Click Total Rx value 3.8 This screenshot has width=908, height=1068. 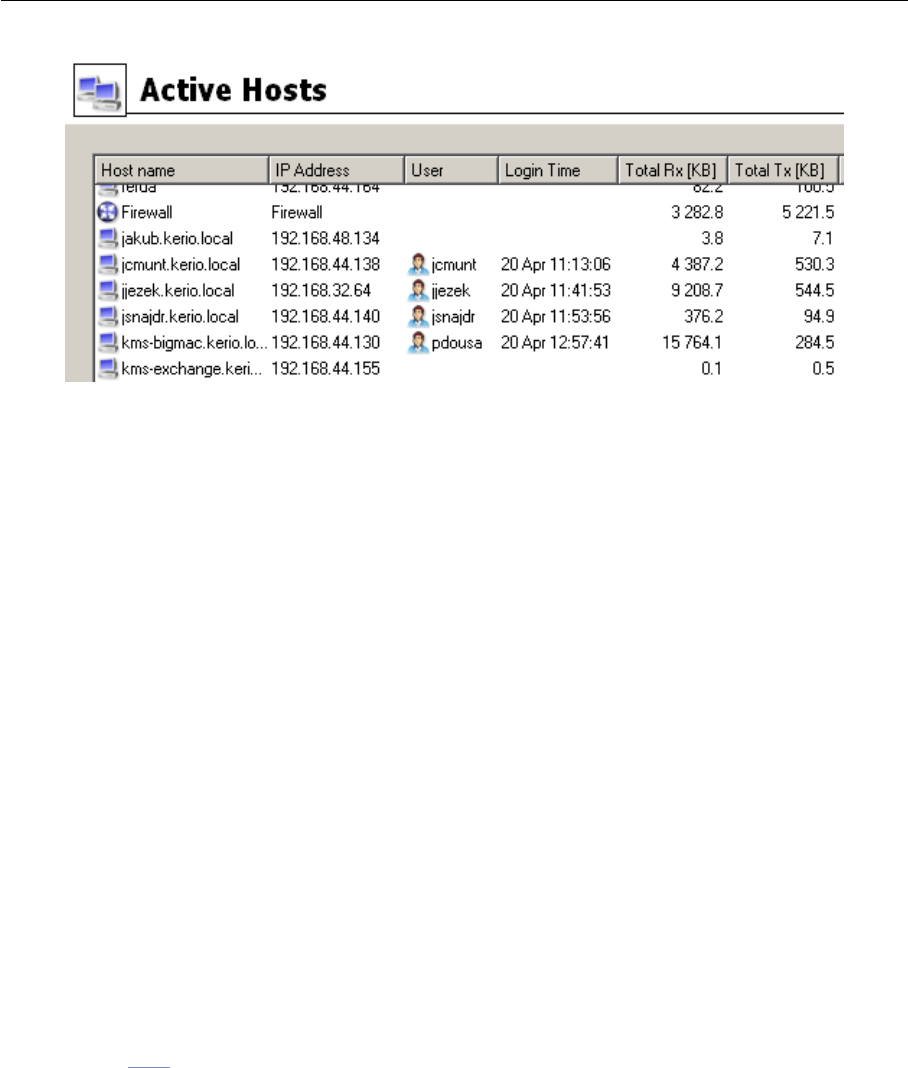[713, 238]
